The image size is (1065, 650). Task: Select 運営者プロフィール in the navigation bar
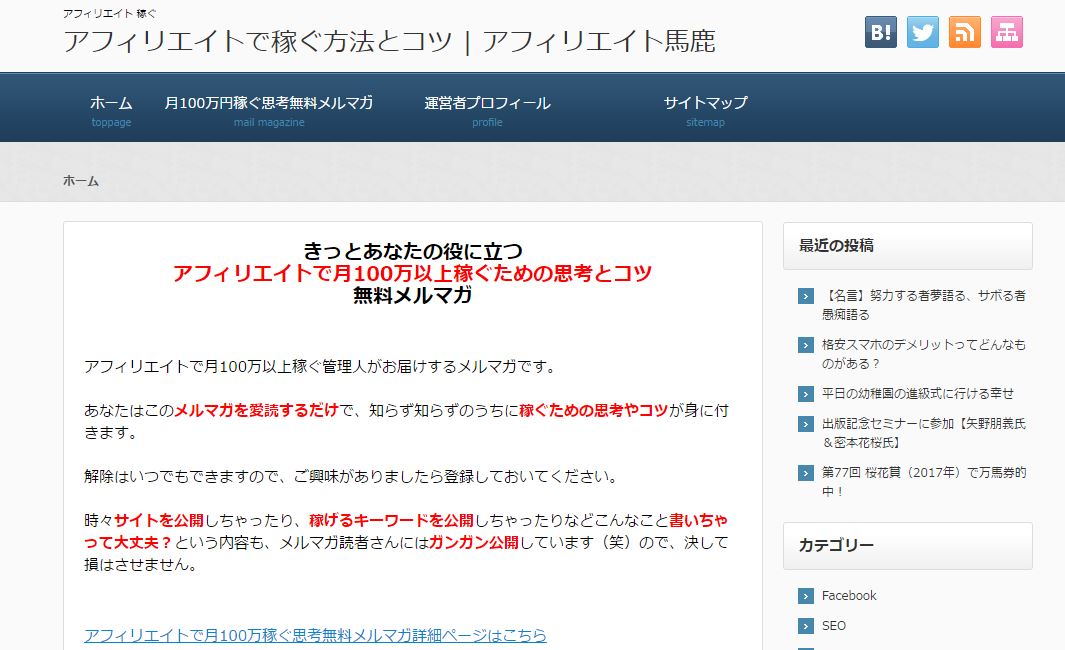point(487,103)
